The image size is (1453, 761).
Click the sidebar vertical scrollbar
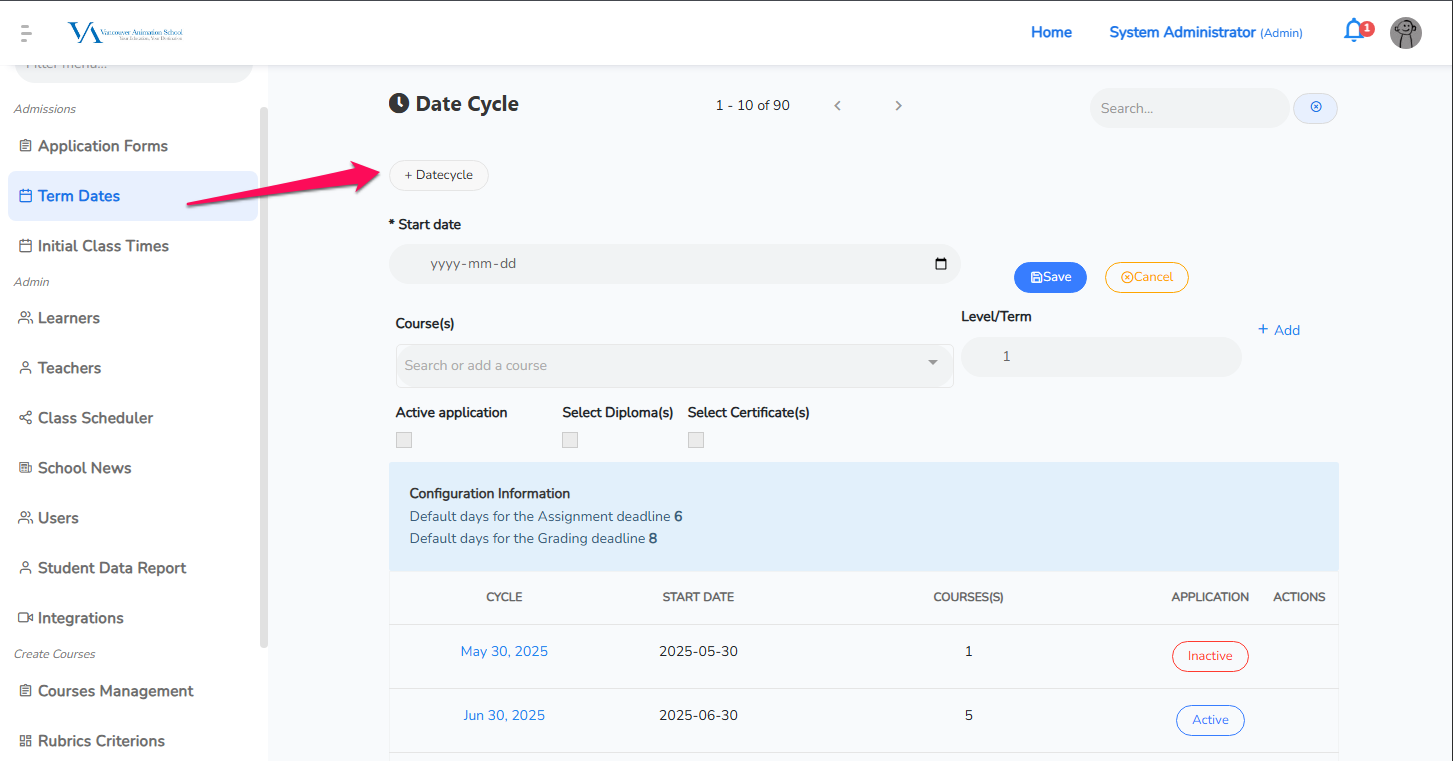[x=264, y=377]
